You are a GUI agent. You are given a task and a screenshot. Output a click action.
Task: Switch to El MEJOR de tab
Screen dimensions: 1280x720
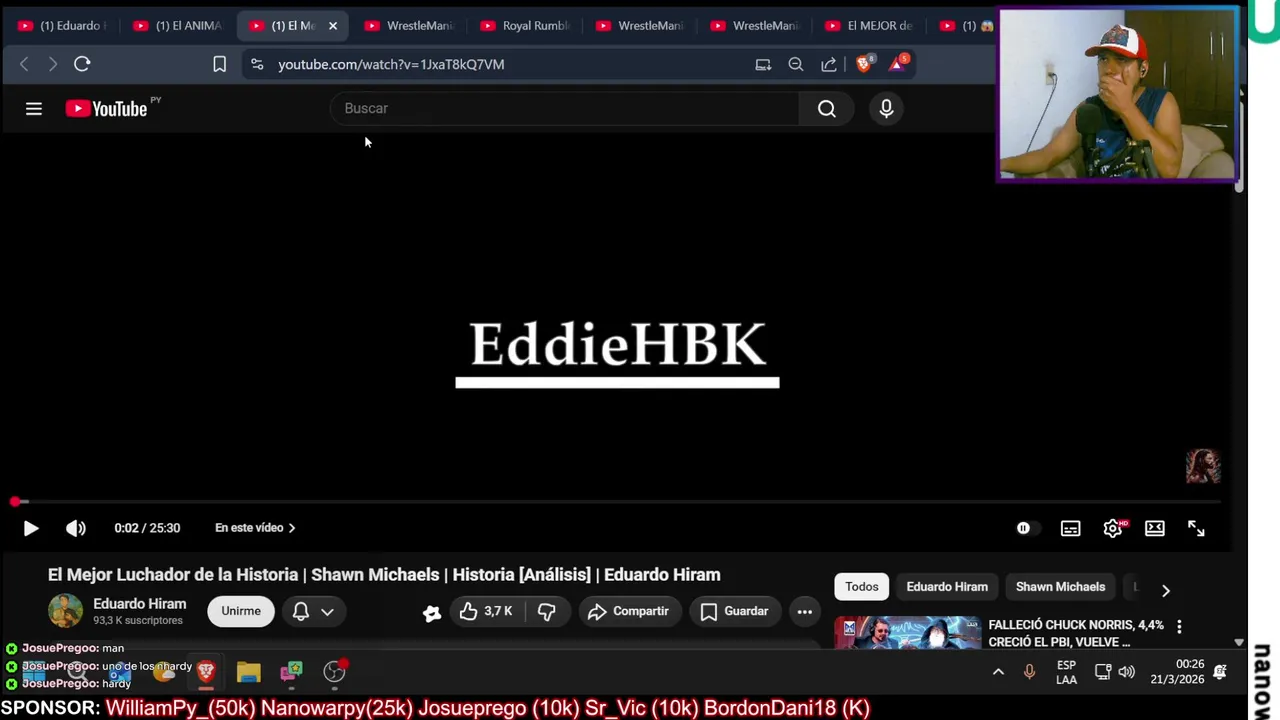point(870,26)
